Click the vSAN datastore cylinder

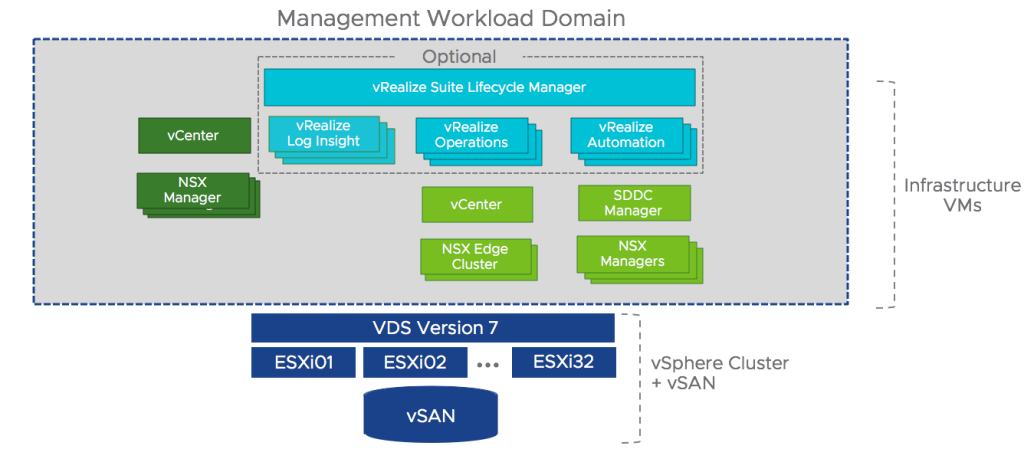(x=431, y=415)
